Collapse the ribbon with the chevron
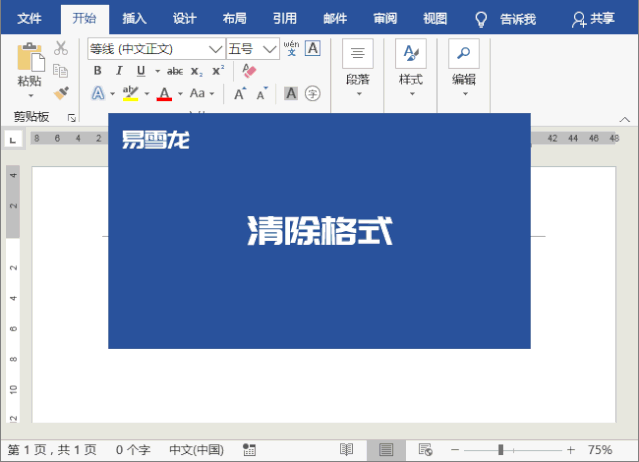This screenshot has height=462, width=639. (624, 119)
